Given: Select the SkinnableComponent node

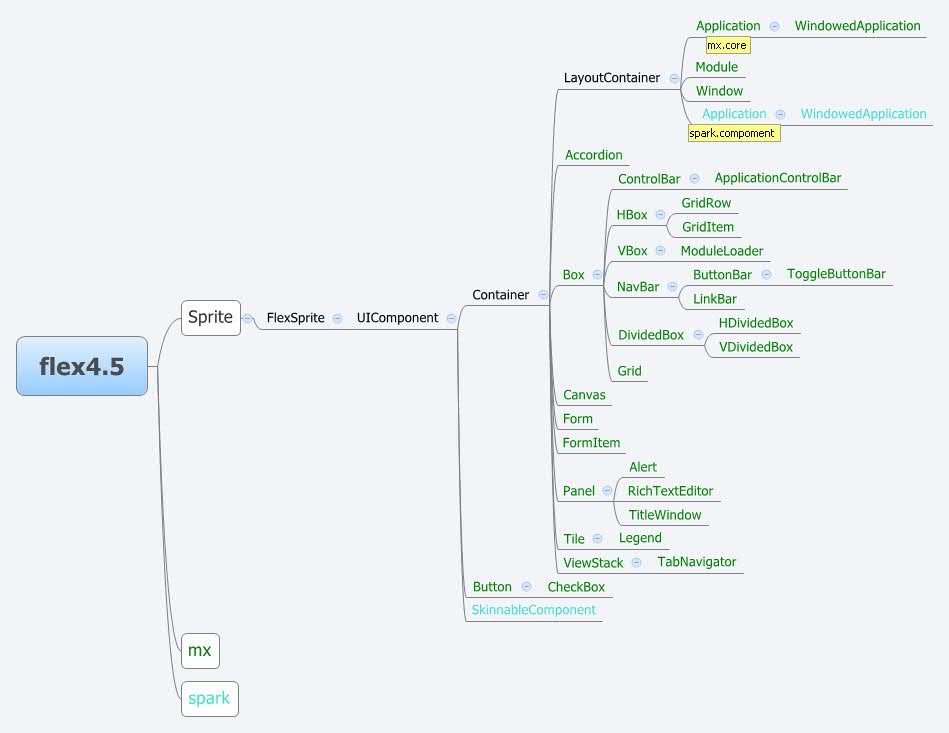Looking at the screenshot, I should click(x=534, y=610).
